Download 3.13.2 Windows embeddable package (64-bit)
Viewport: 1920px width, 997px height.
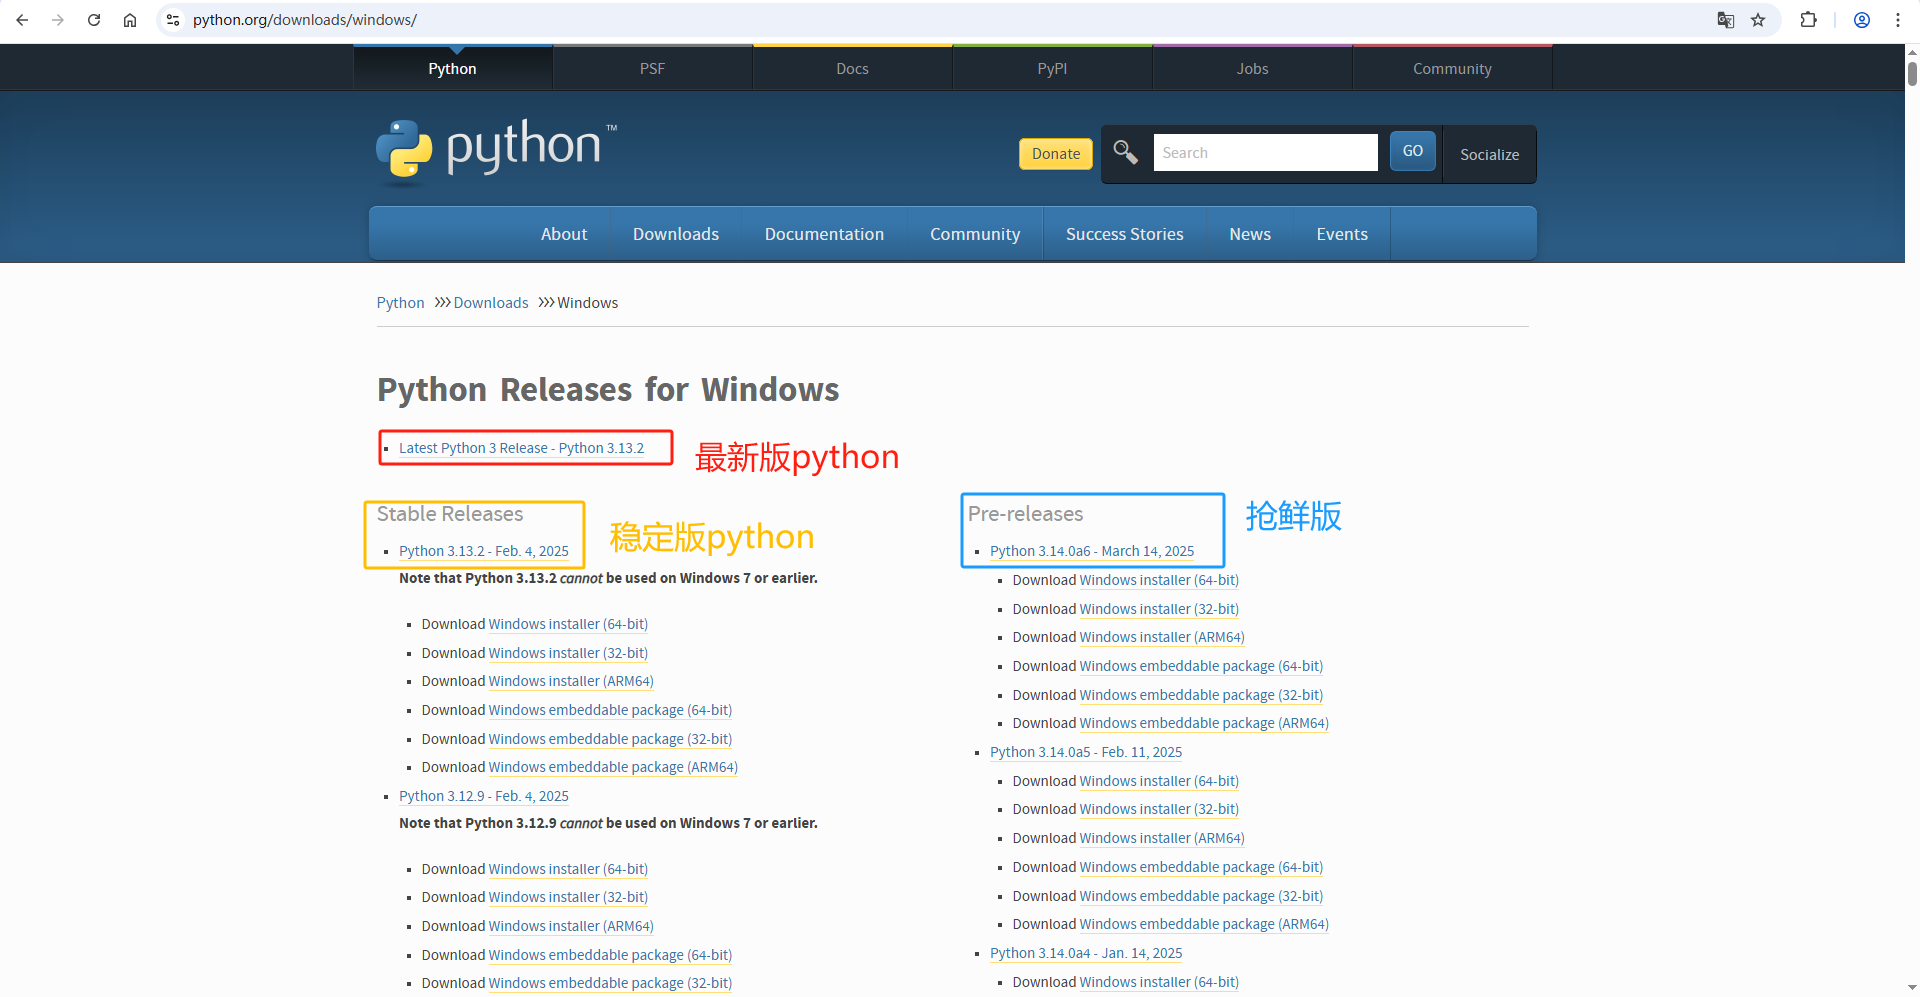click(x=610, y=710)
